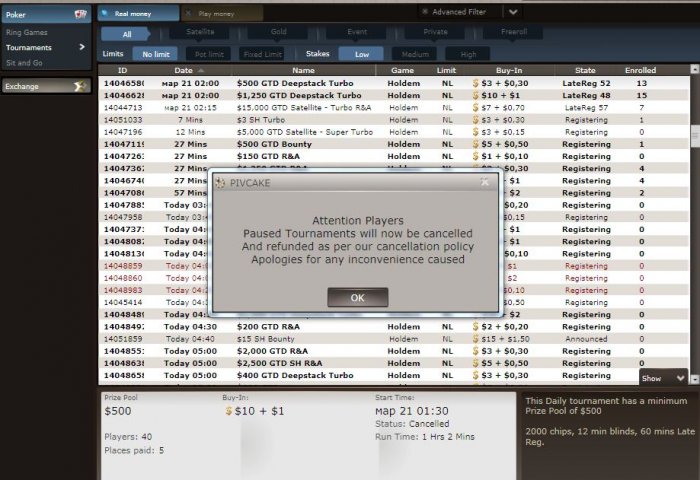Viewport: 700px width, 480px height.
Task: Click the scrollbar up arrow of tournament list
Action: [695, 69]
